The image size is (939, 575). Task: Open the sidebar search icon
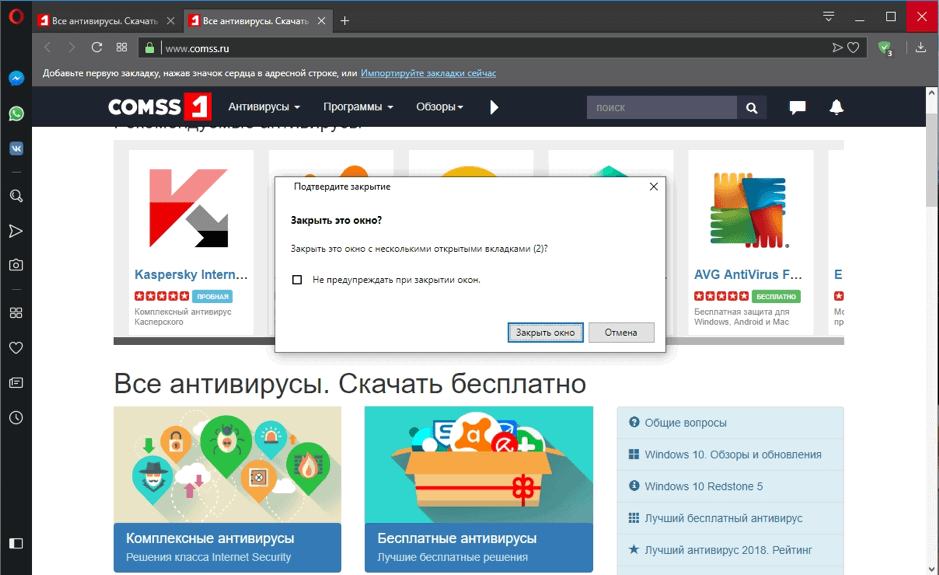(x=16, y=196)
